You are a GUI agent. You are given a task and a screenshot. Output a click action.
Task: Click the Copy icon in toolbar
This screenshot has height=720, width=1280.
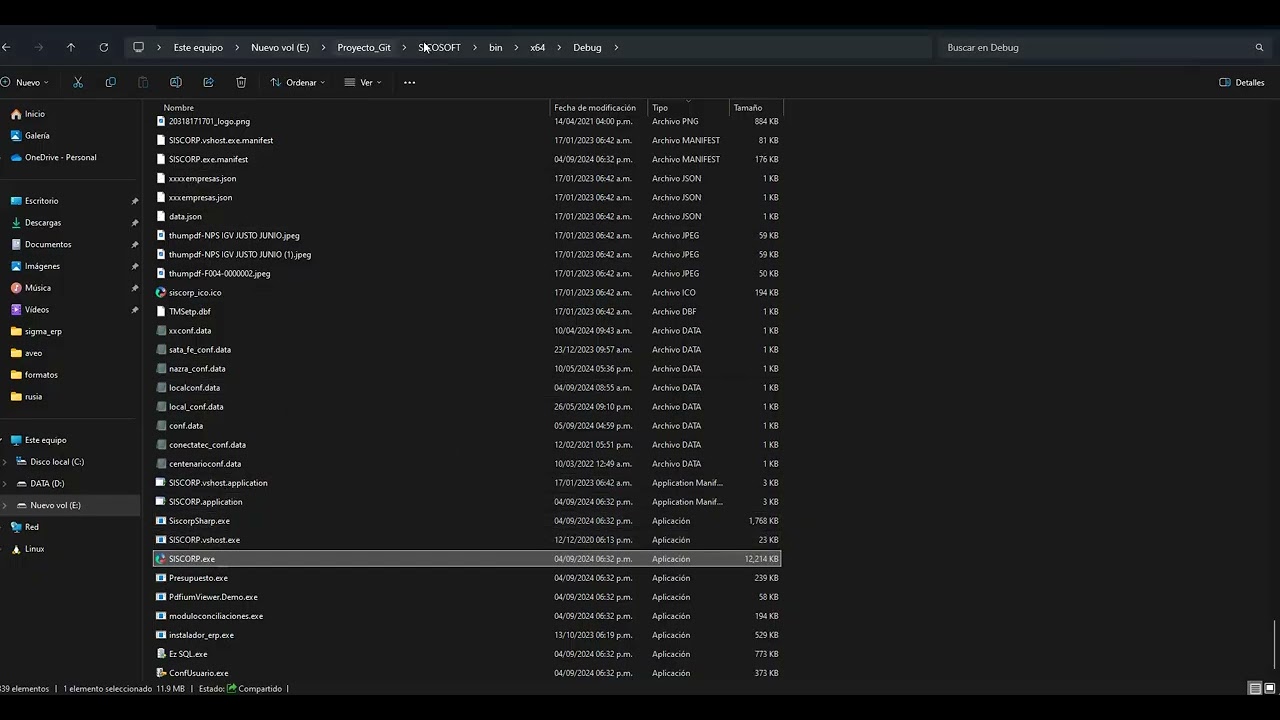click(110, 82)
